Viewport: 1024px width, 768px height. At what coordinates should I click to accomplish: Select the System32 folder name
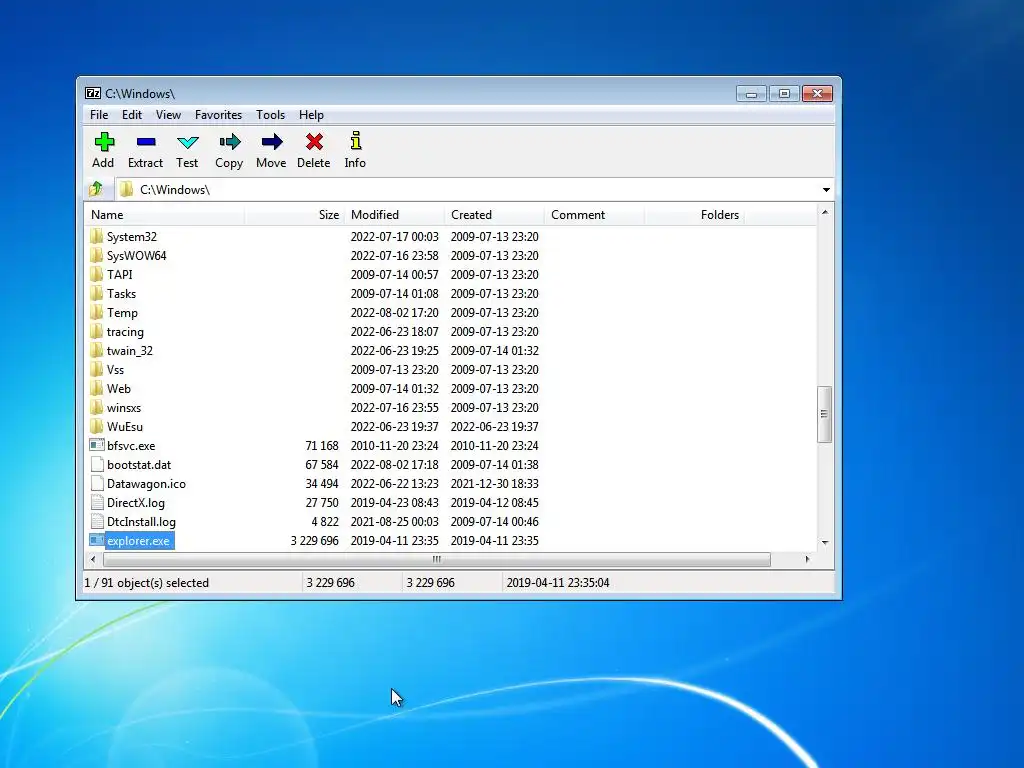pos(132,236)
